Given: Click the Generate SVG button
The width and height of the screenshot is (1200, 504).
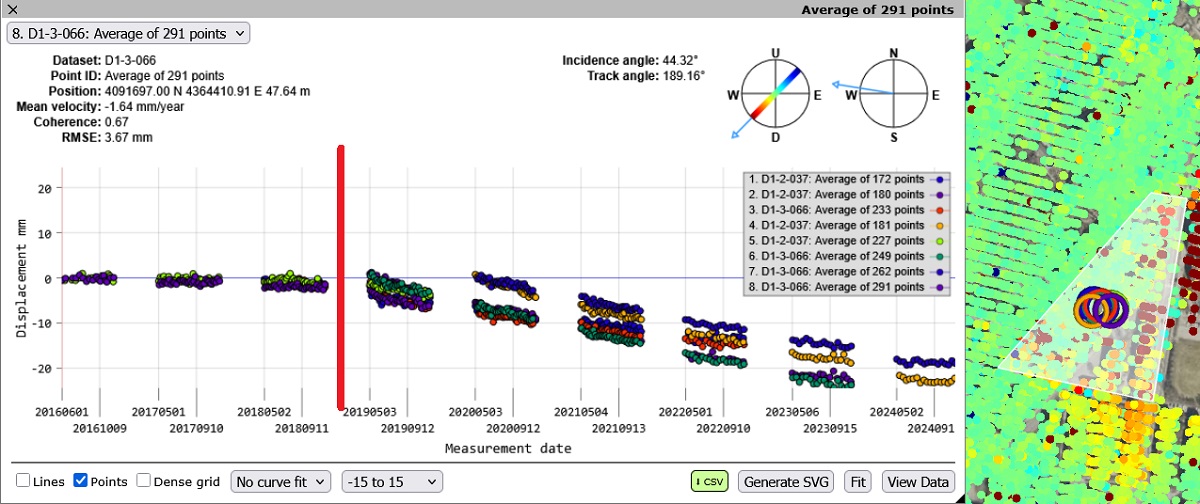Looking at the screenshot, I should (x=786, y=481).
